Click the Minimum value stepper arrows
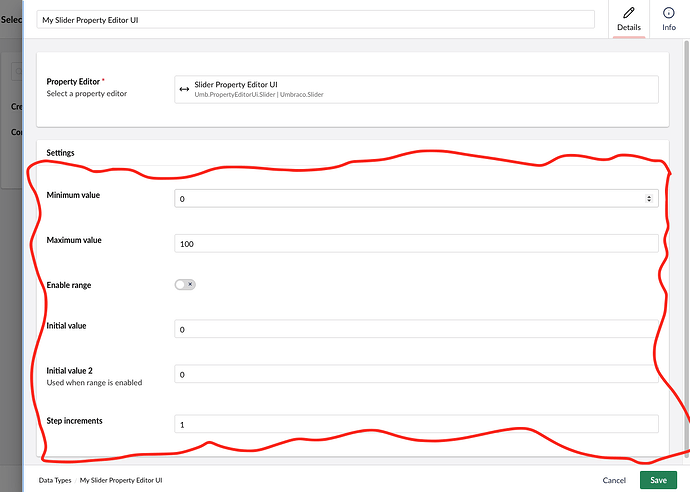 [x=650, y=199]
